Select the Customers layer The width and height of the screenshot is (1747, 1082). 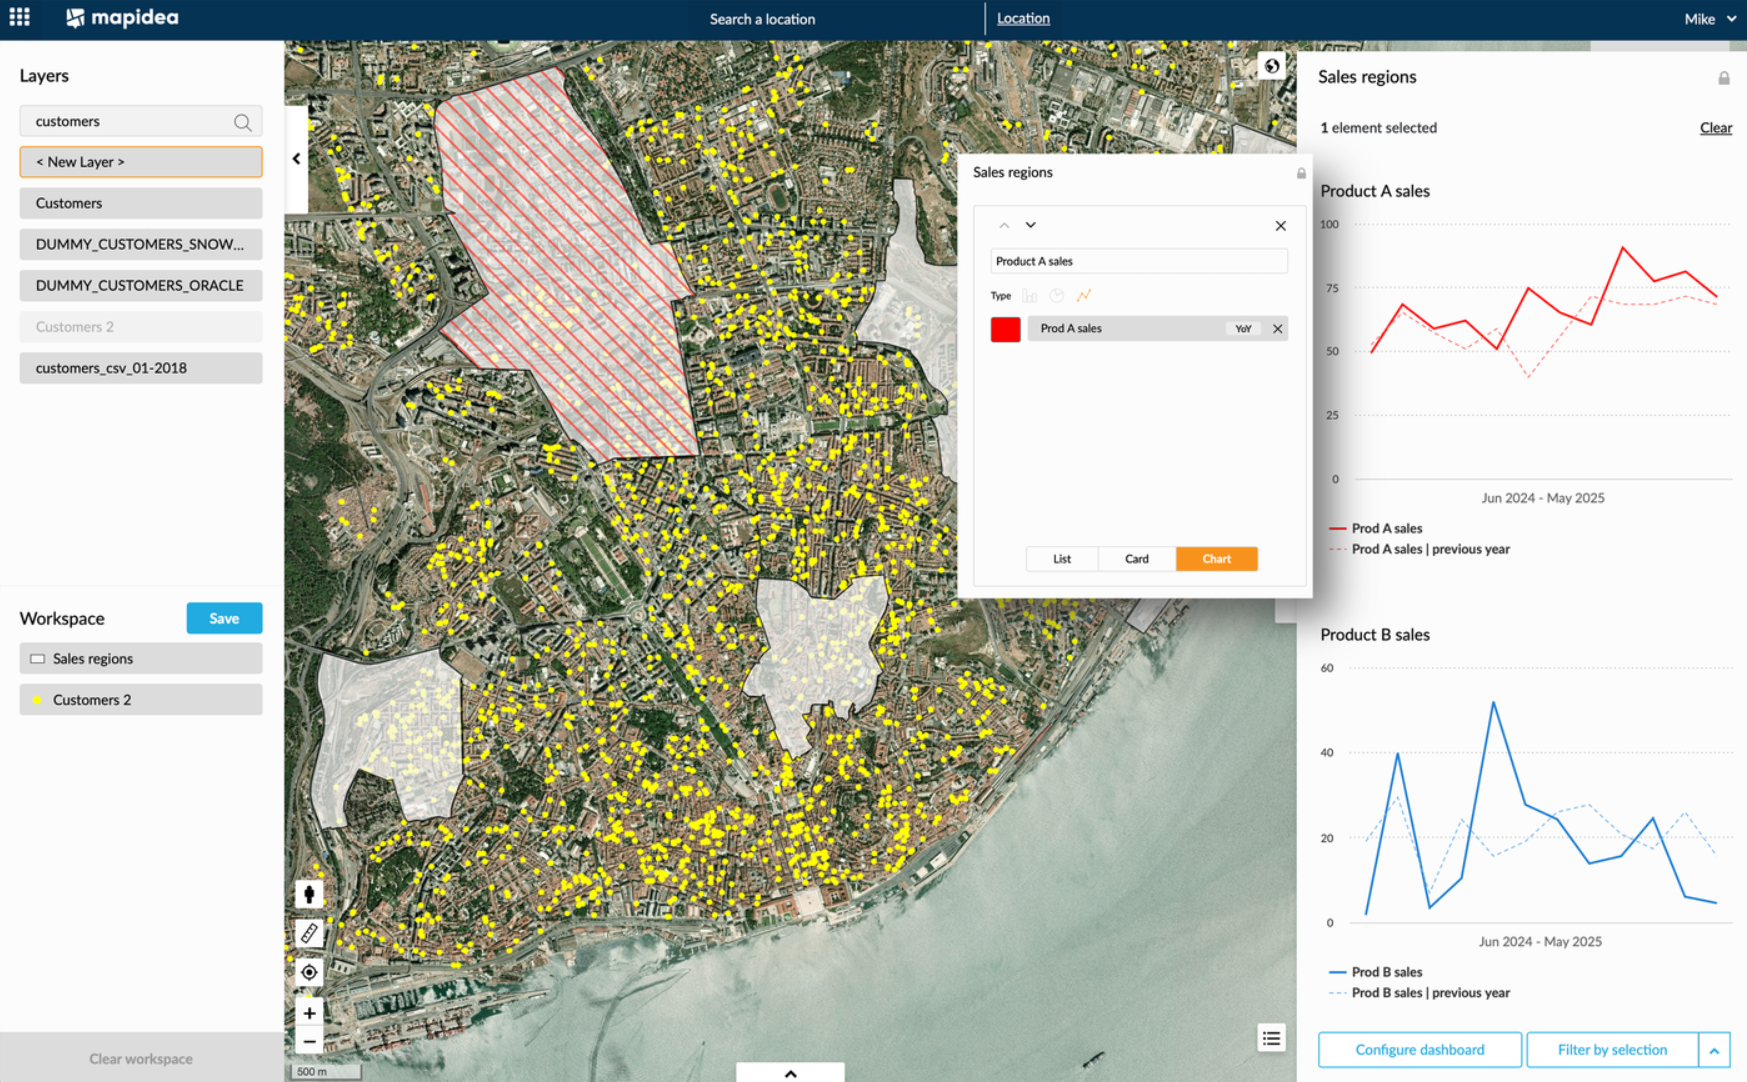(x=141, y=203)
